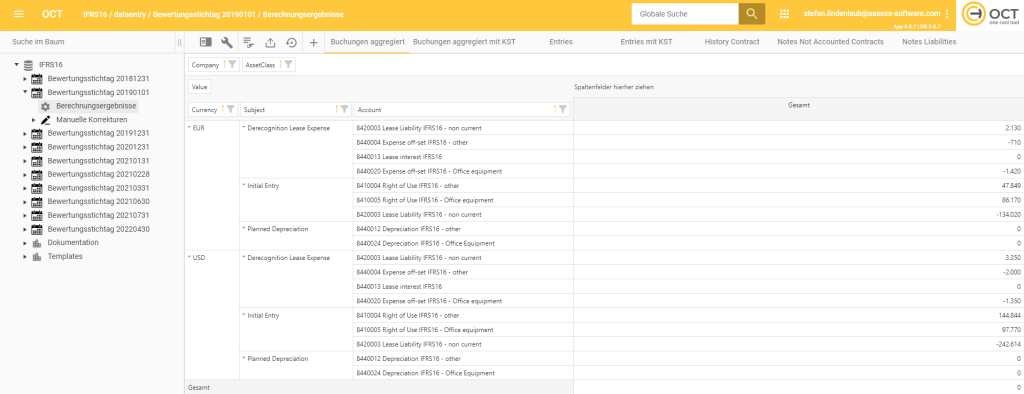Select Bewertungsstichtag 20220430 tree item
The height and width of the screenshot is (394, 1024).
click(x=98, y=229)
